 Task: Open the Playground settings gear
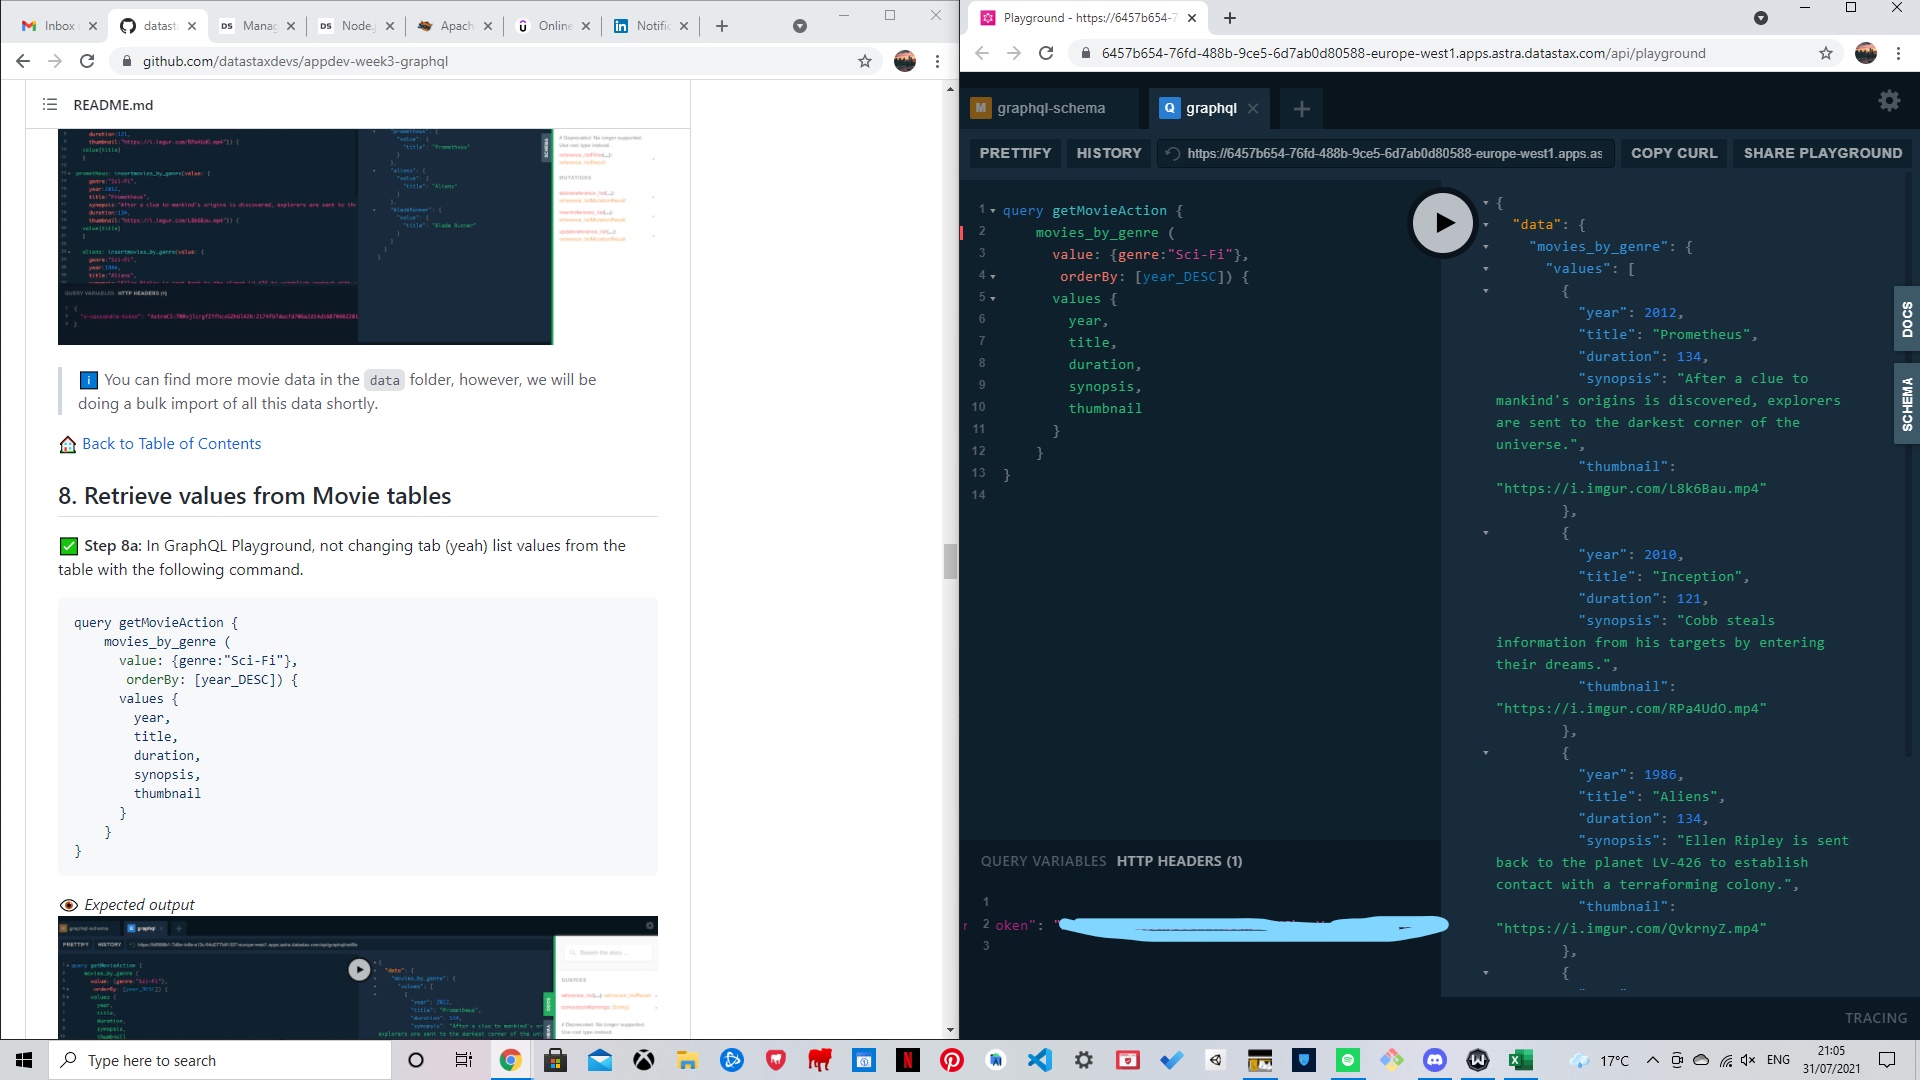[1888, 100]
